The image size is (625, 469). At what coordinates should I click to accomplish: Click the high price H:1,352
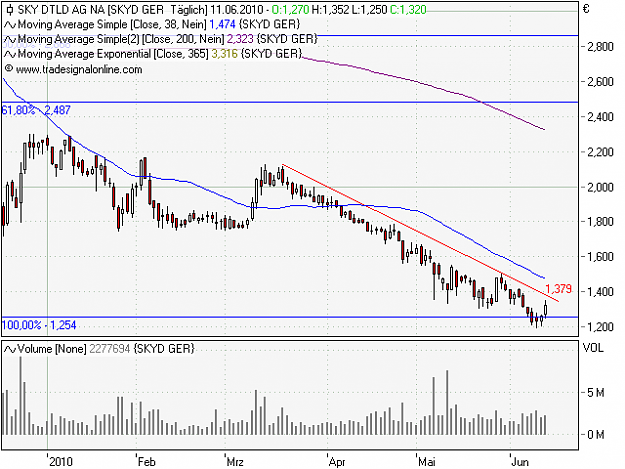point(330,9)
